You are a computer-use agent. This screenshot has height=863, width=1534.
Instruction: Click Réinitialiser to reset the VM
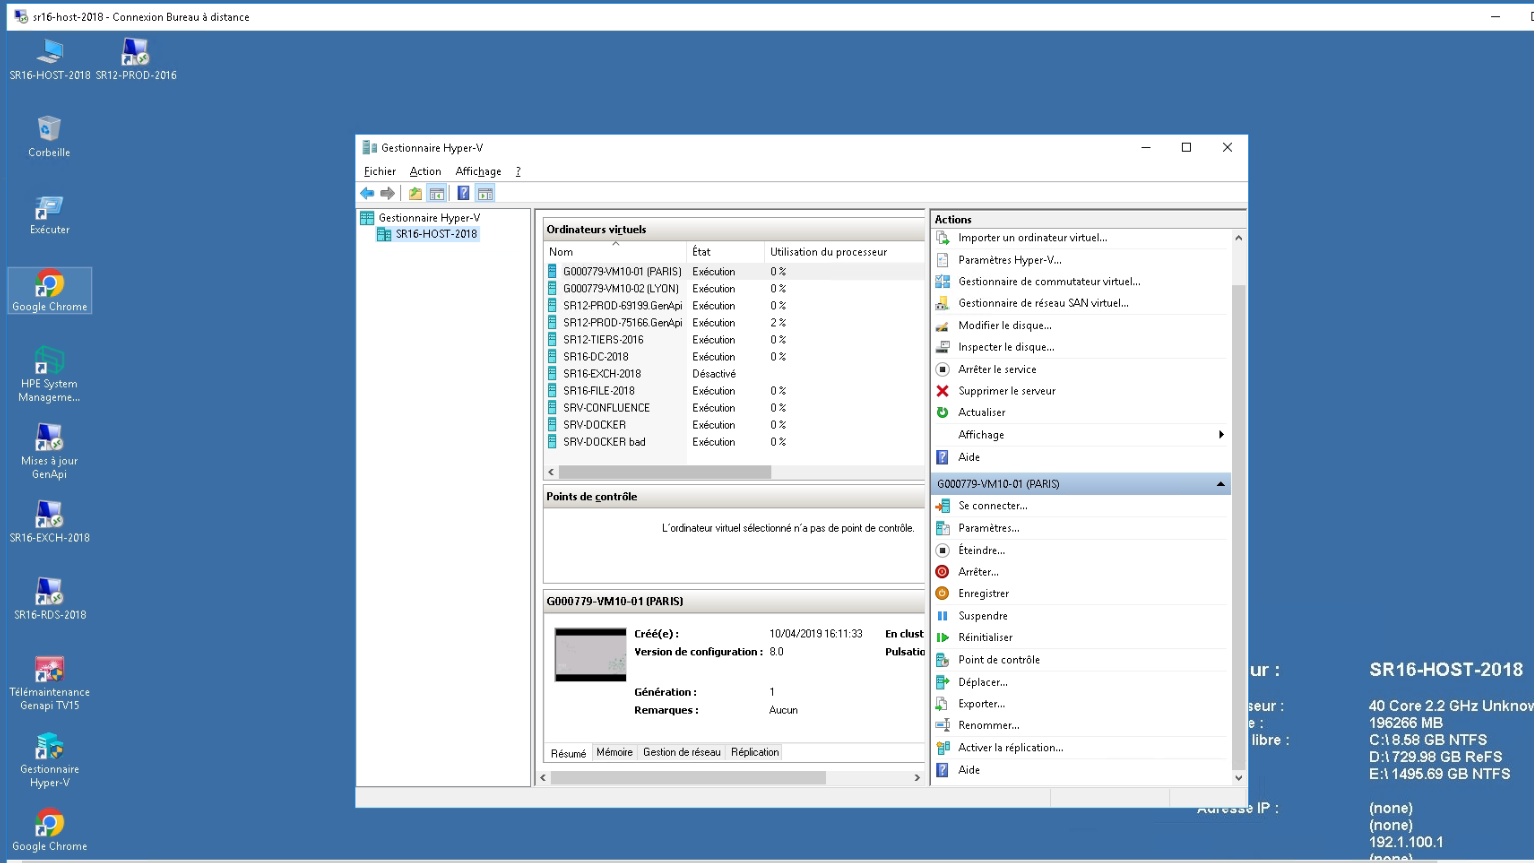pos(985,638)
